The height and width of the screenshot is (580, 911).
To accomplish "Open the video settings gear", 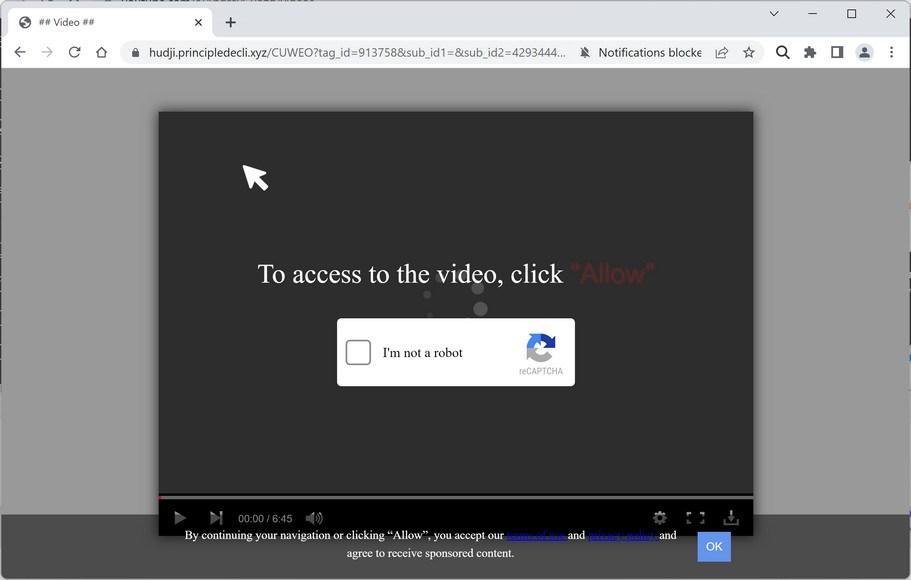I will click(x=659, y=517).
